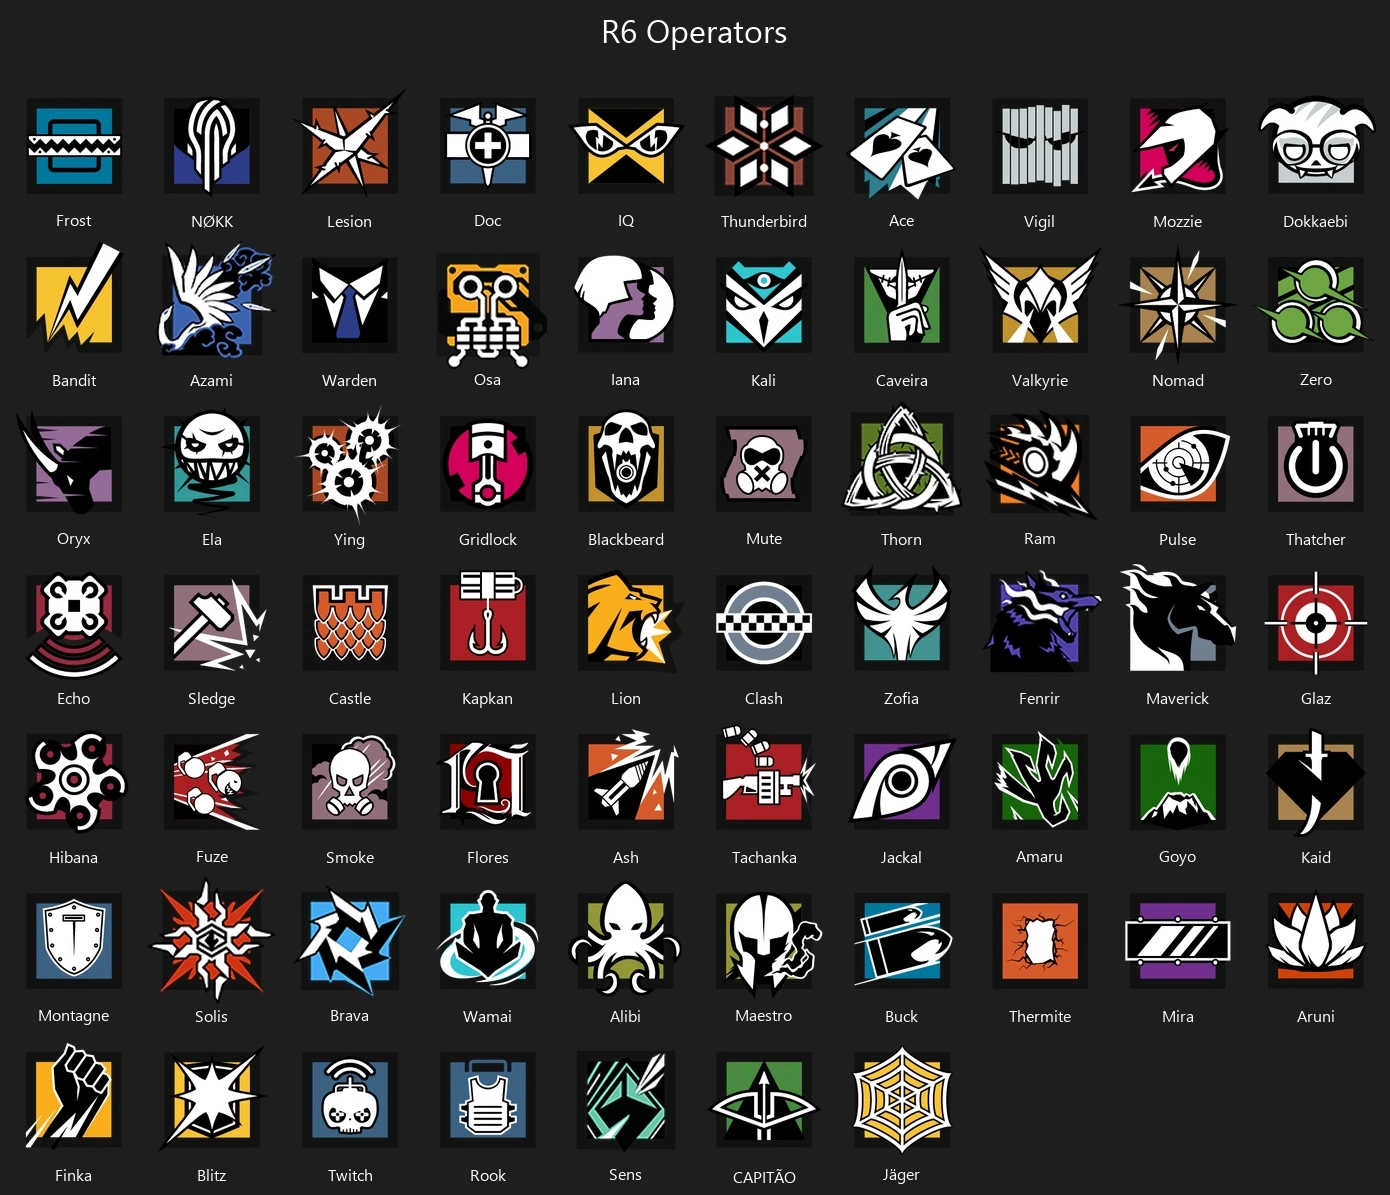
Task: Choose the Glaz crosshair target icon
Action: [x=1316, y=623]
